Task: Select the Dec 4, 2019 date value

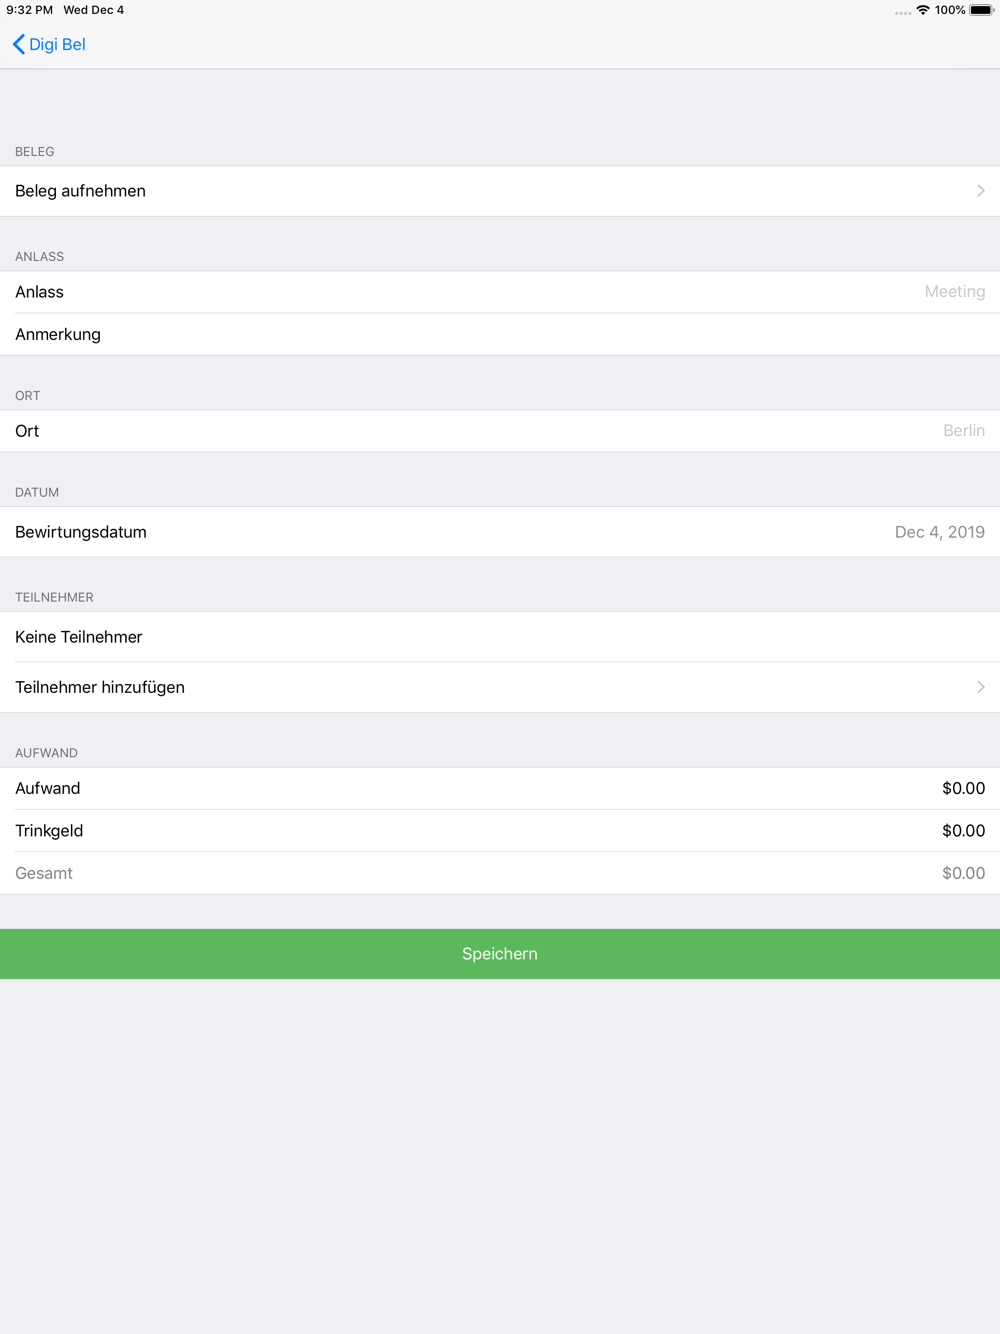Action: coord(939,532)
